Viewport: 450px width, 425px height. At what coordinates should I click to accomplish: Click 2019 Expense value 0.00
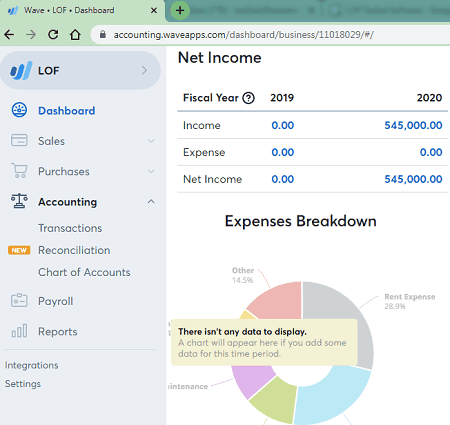pos(283,152)
